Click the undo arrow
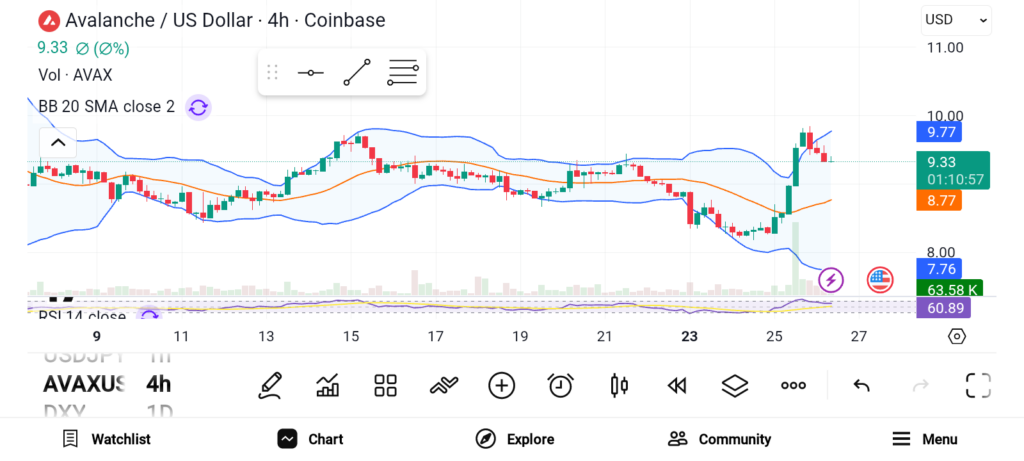 (861, 385)
